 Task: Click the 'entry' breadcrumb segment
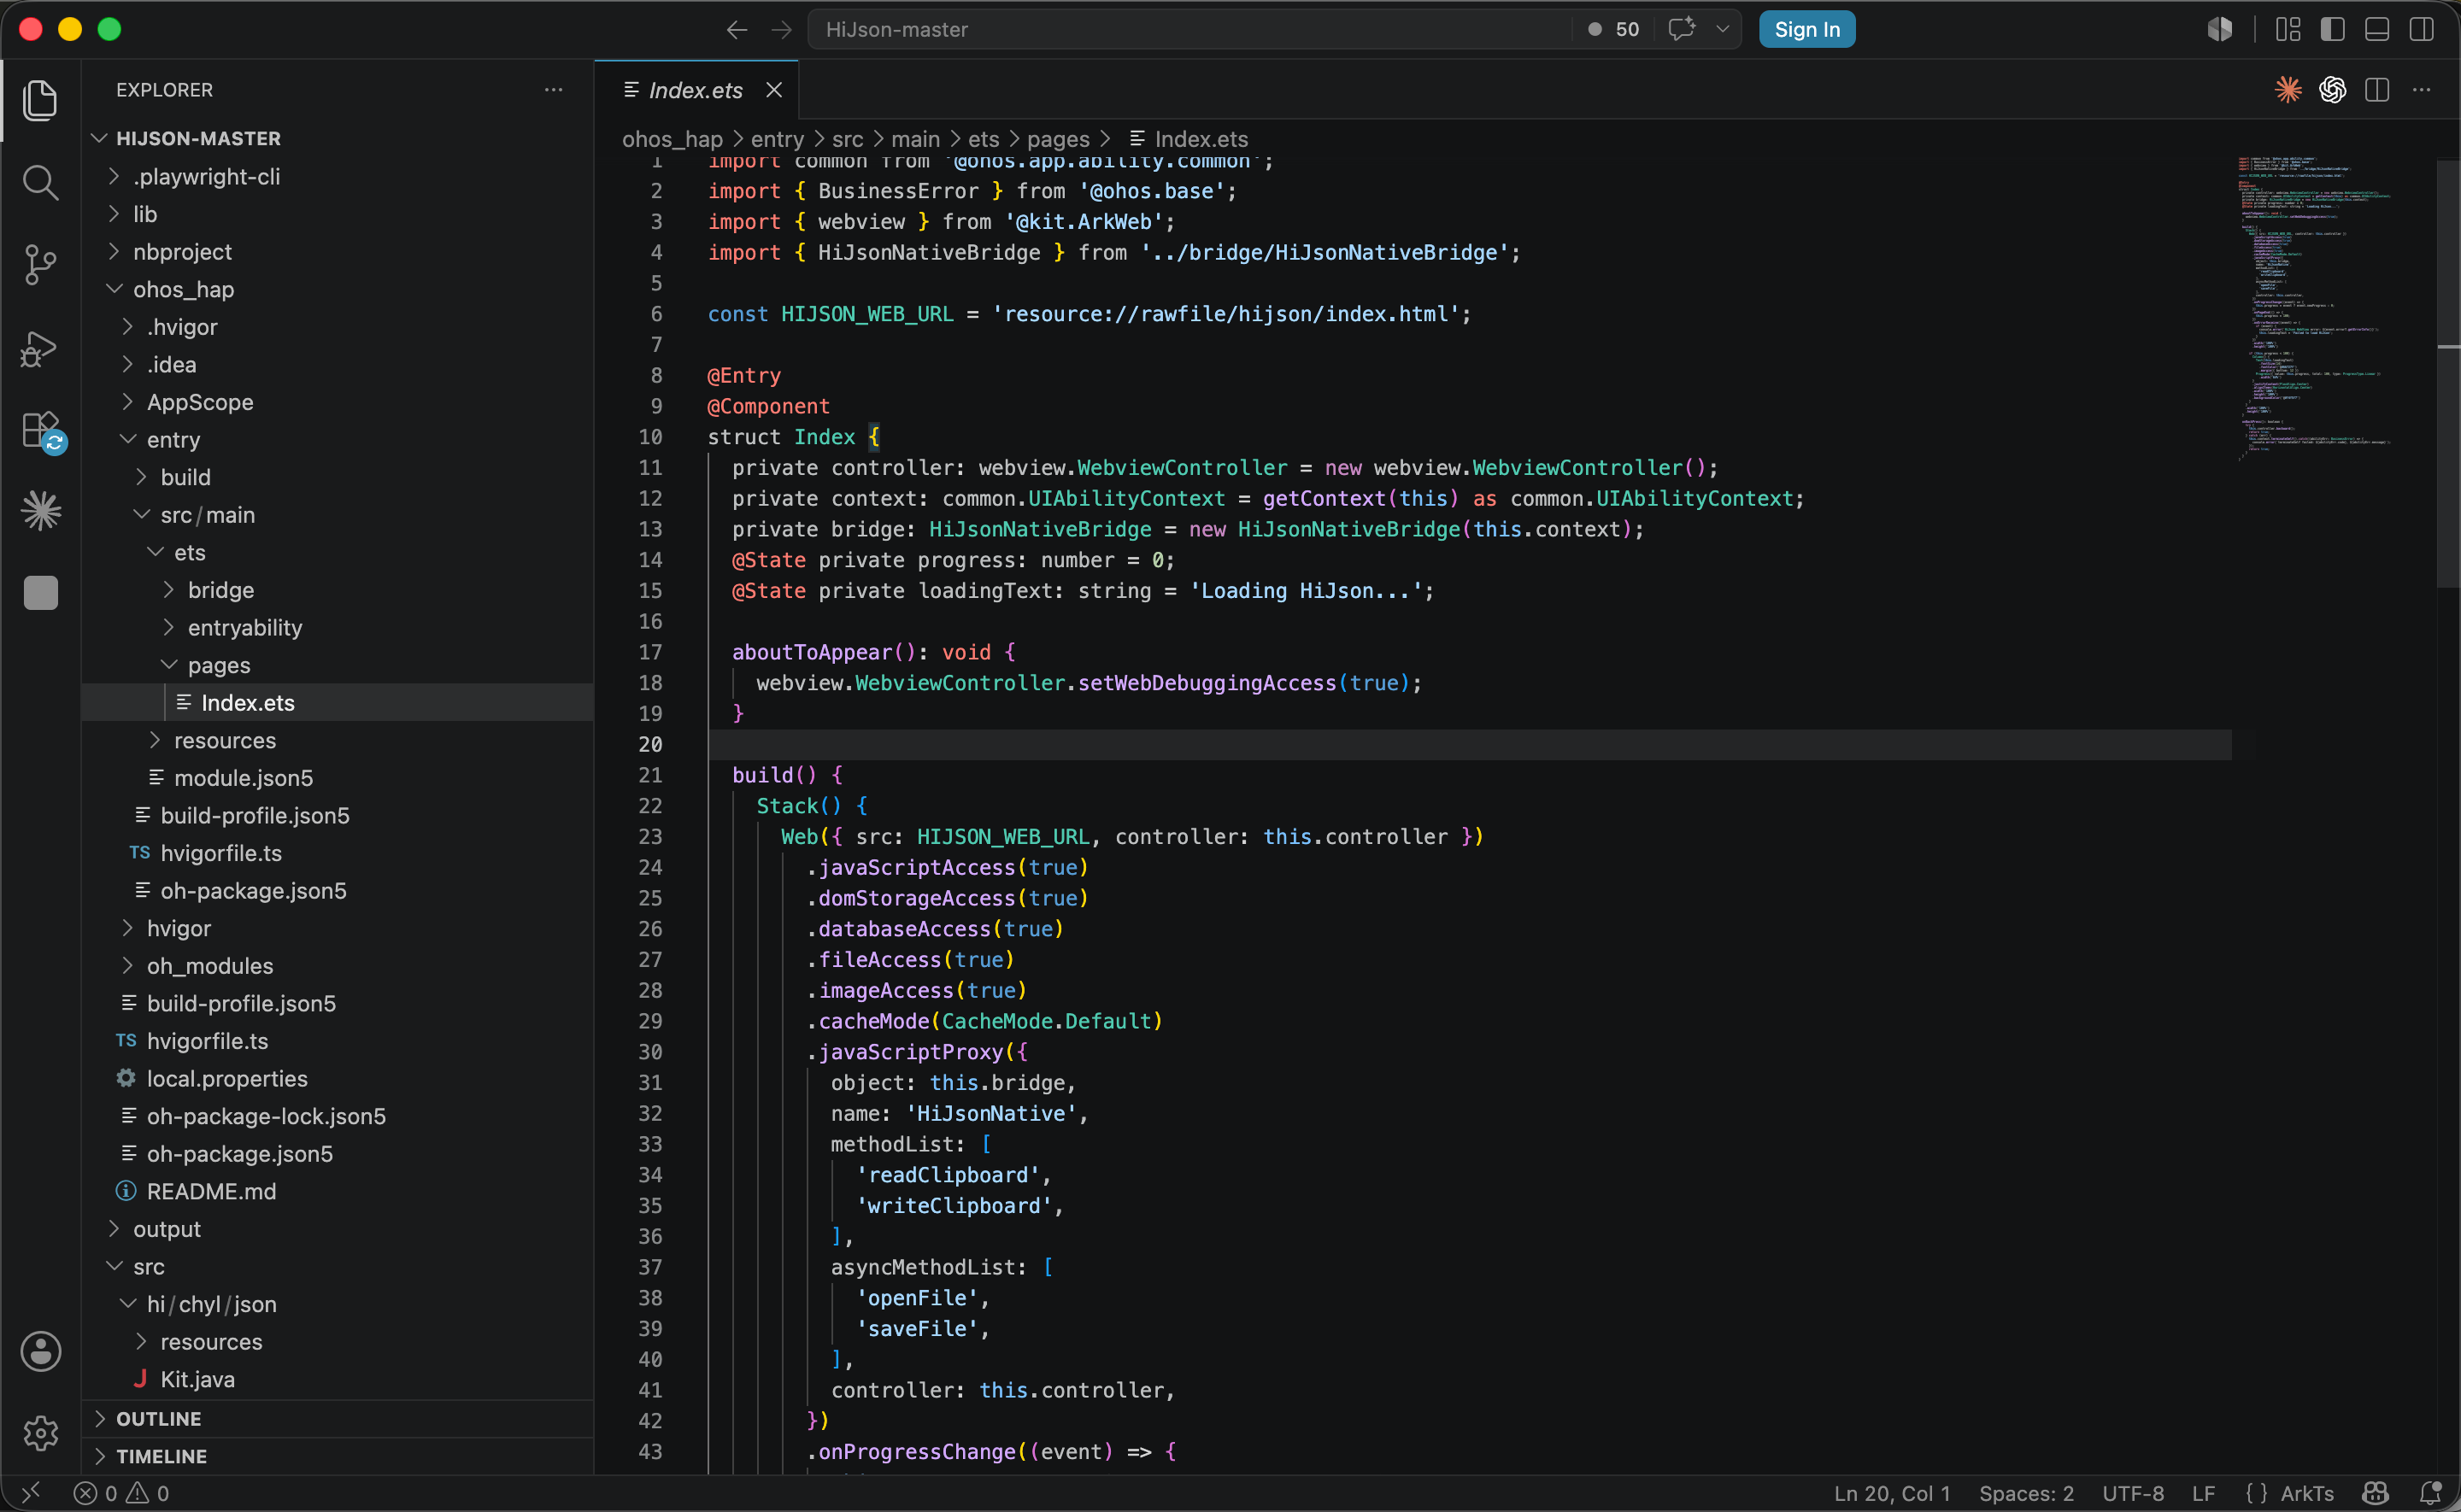coord(777,139)
